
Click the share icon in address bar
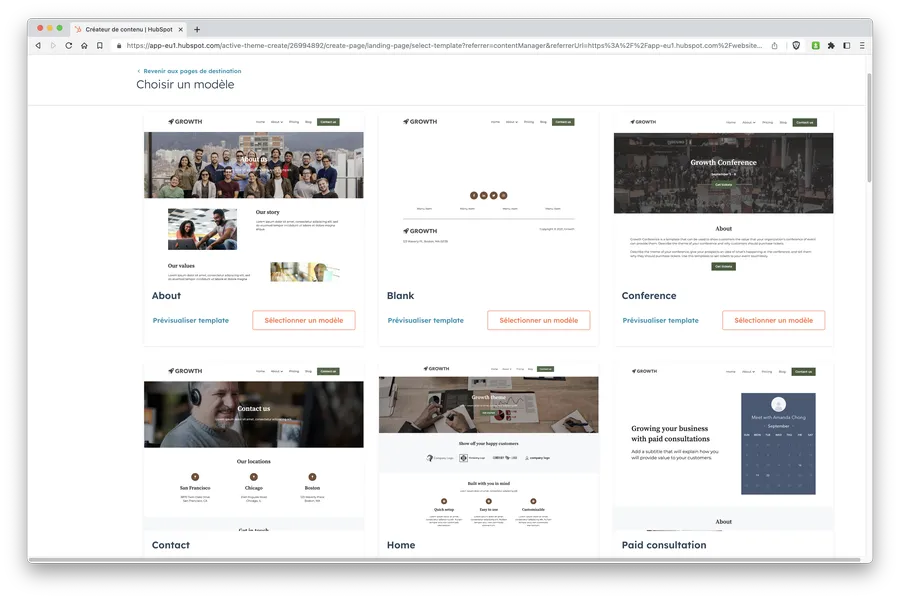tap(774, 45)
